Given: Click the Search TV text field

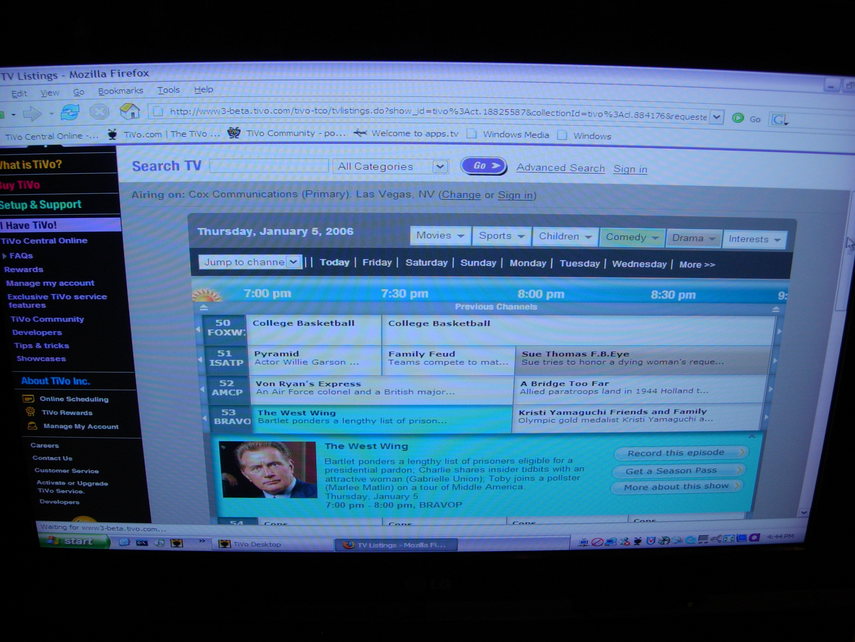Looking at the screenshot, I should (x=269, y=166).
